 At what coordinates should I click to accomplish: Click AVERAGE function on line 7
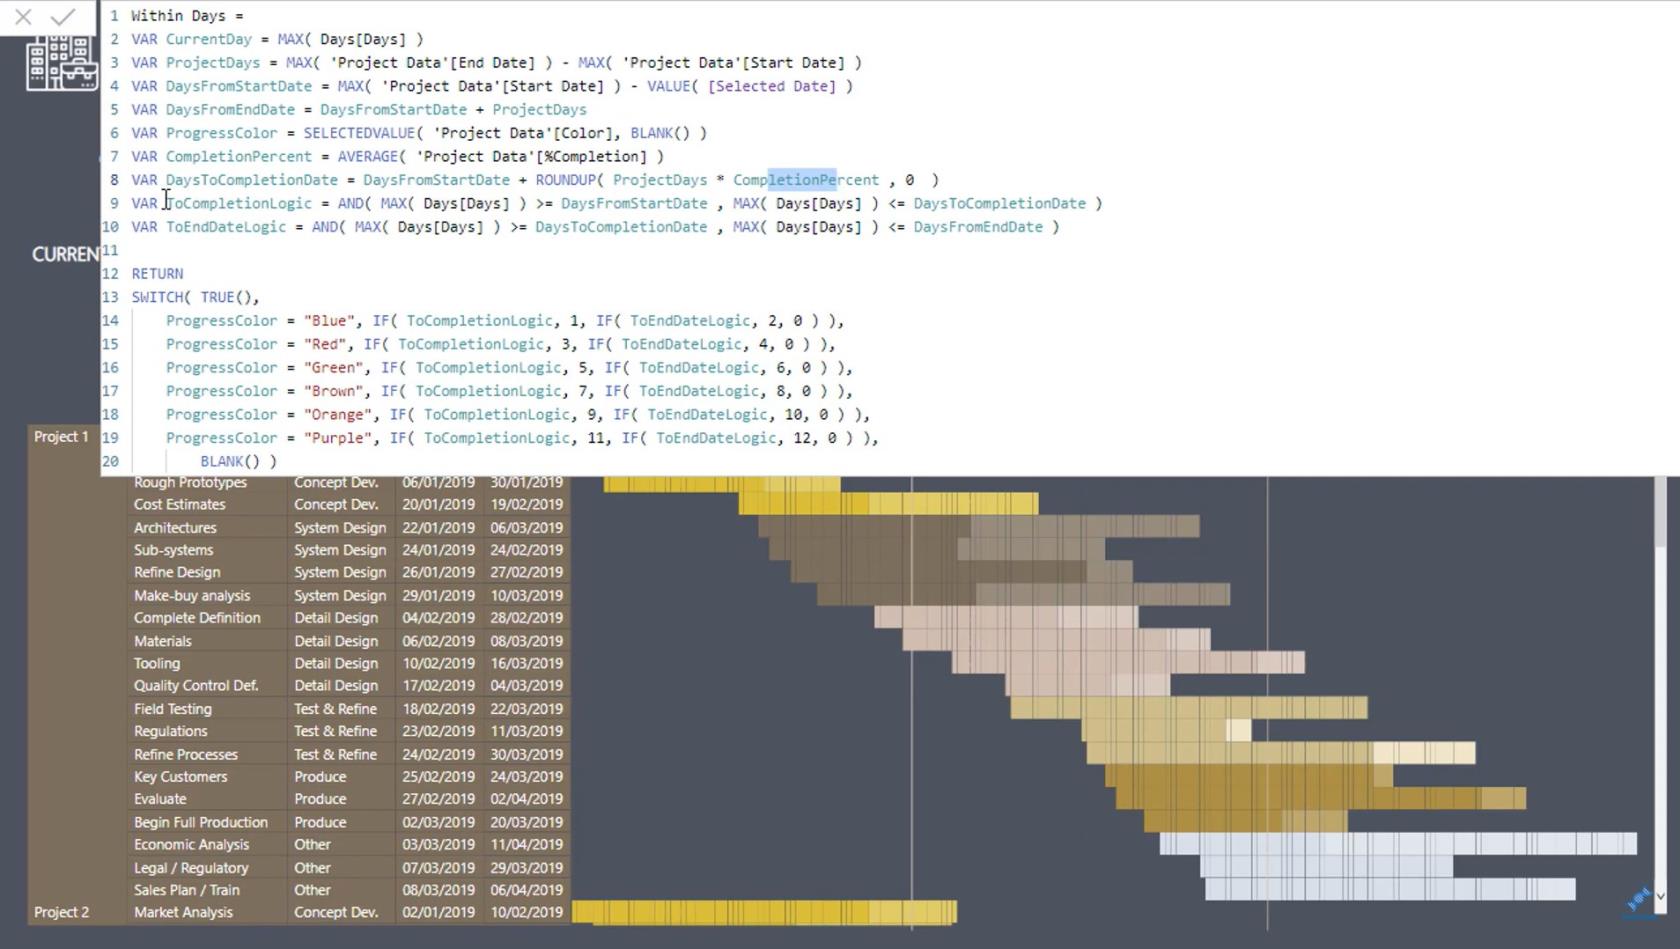(367, 156)
